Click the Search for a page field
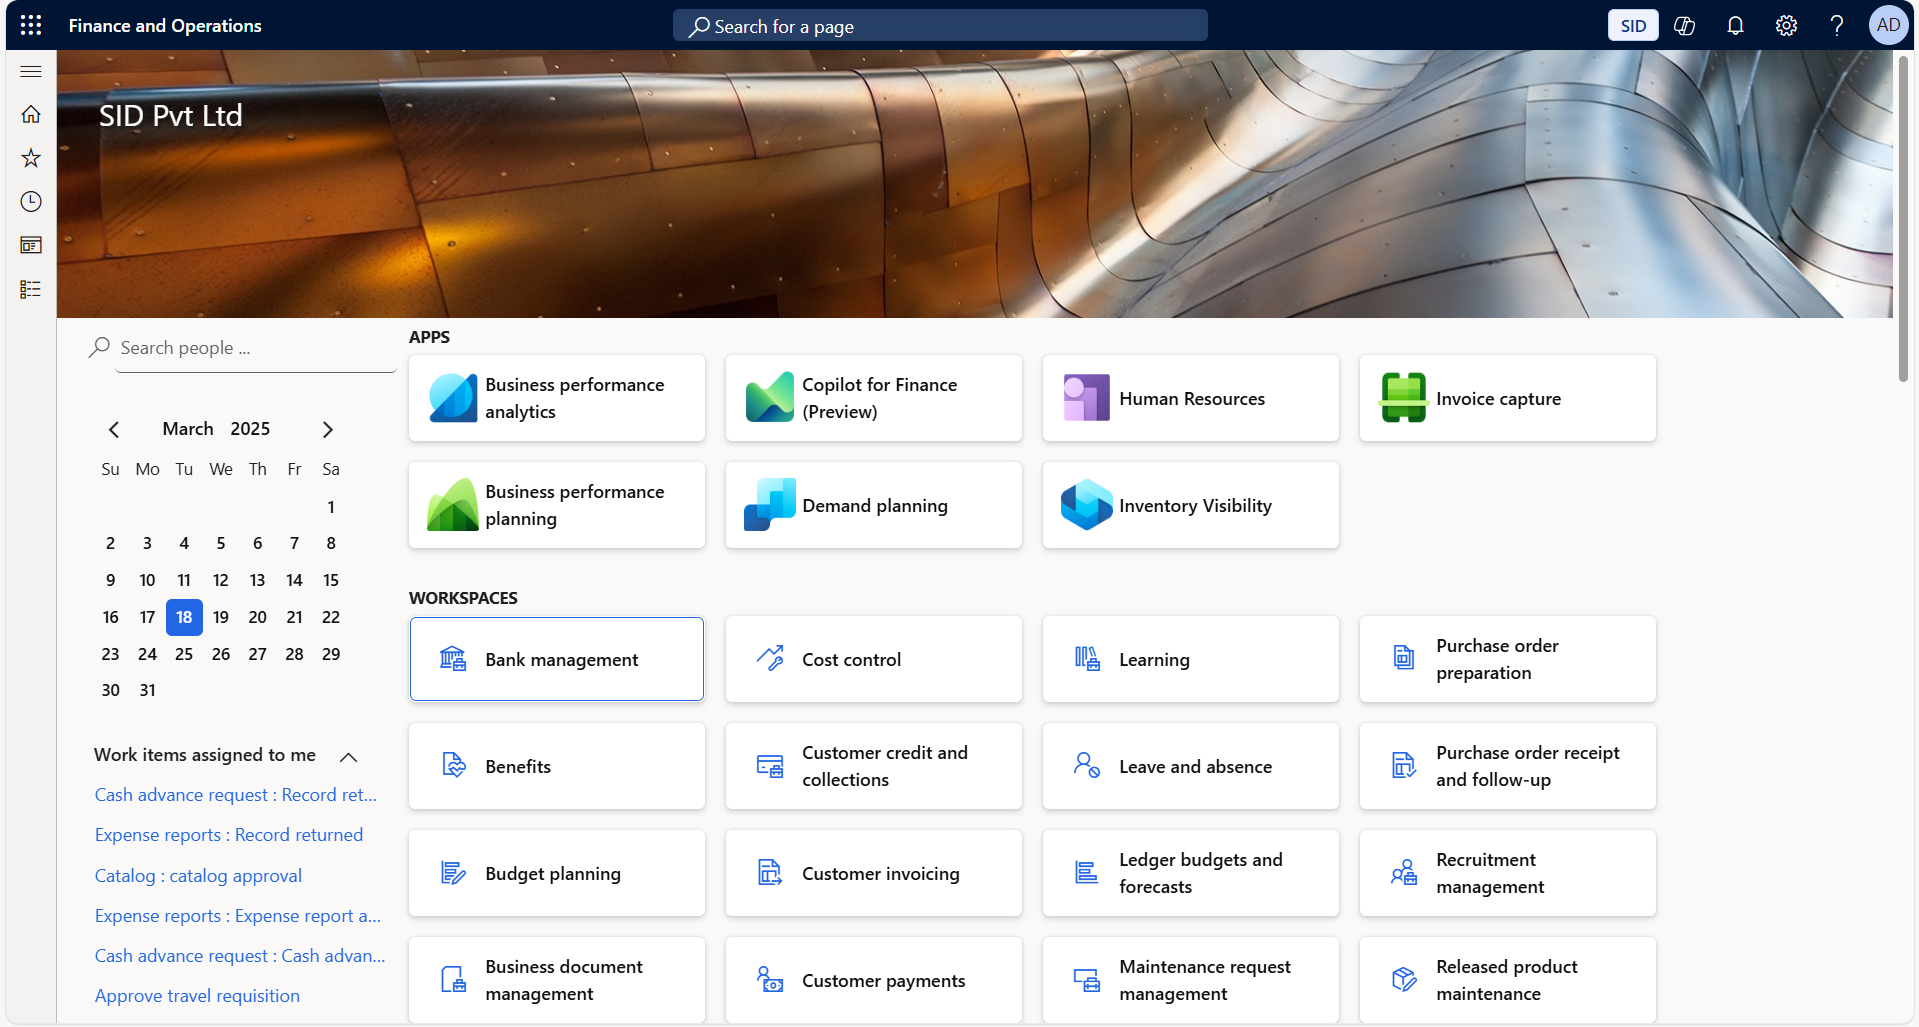1919x1027 pixels. click(938, 25)
